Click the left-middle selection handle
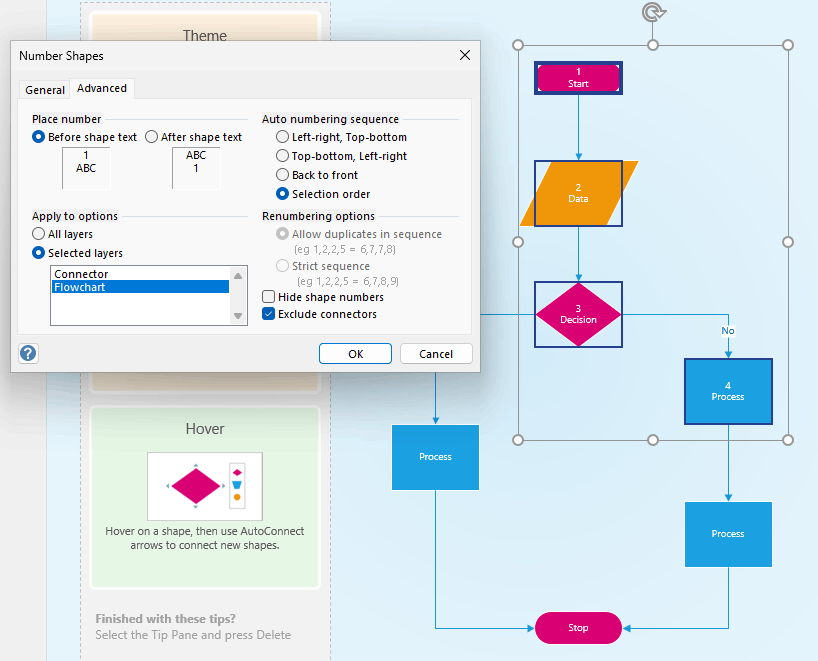The height and width of the screenshot is (661, 818). coord(518,242)
